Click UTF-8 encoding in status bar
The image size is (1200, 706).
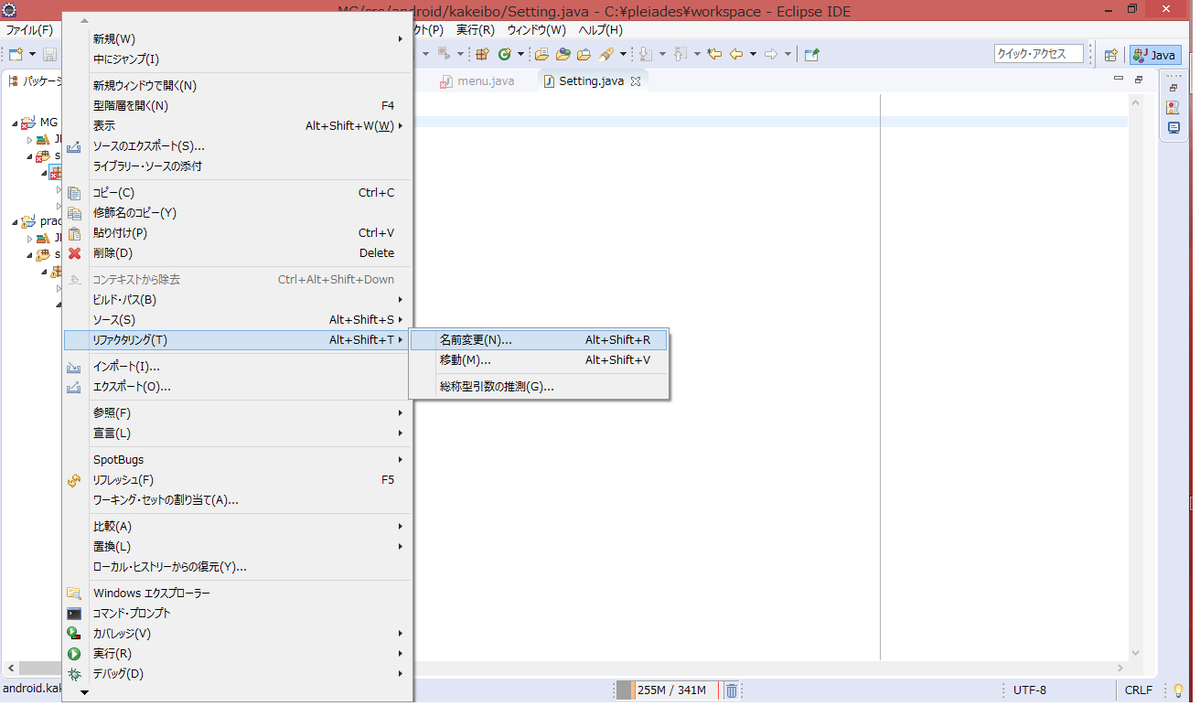tap(1029, 690)
